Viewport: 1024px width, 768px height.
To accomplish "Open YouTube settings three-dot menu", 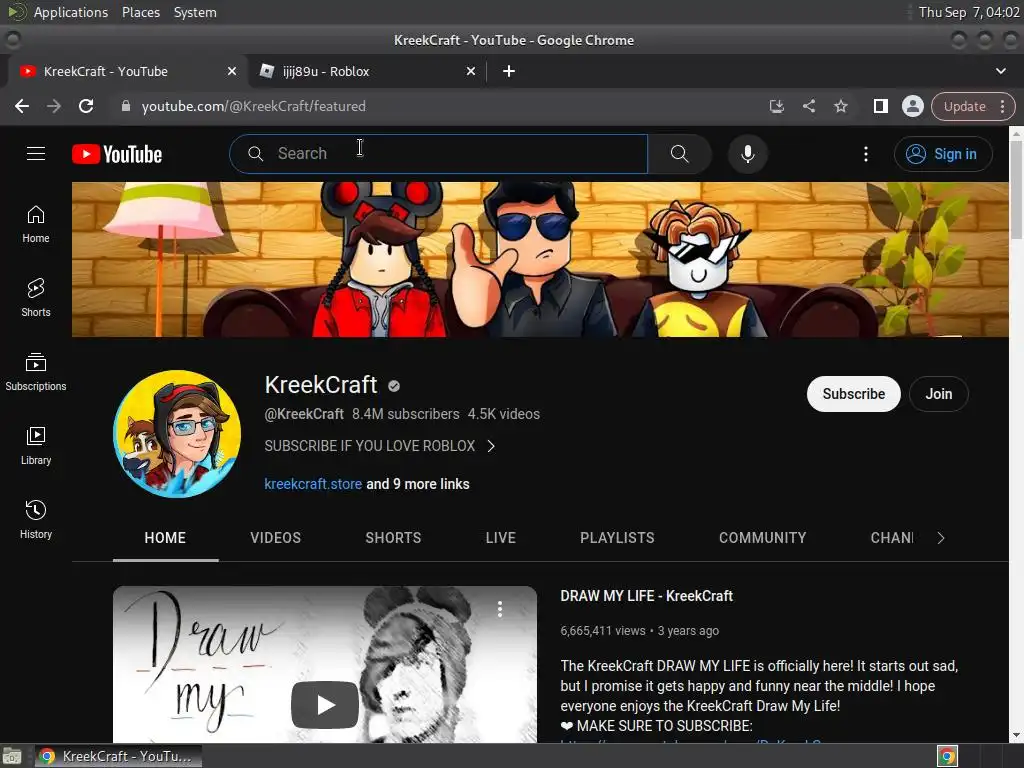I will click(866, 154).
